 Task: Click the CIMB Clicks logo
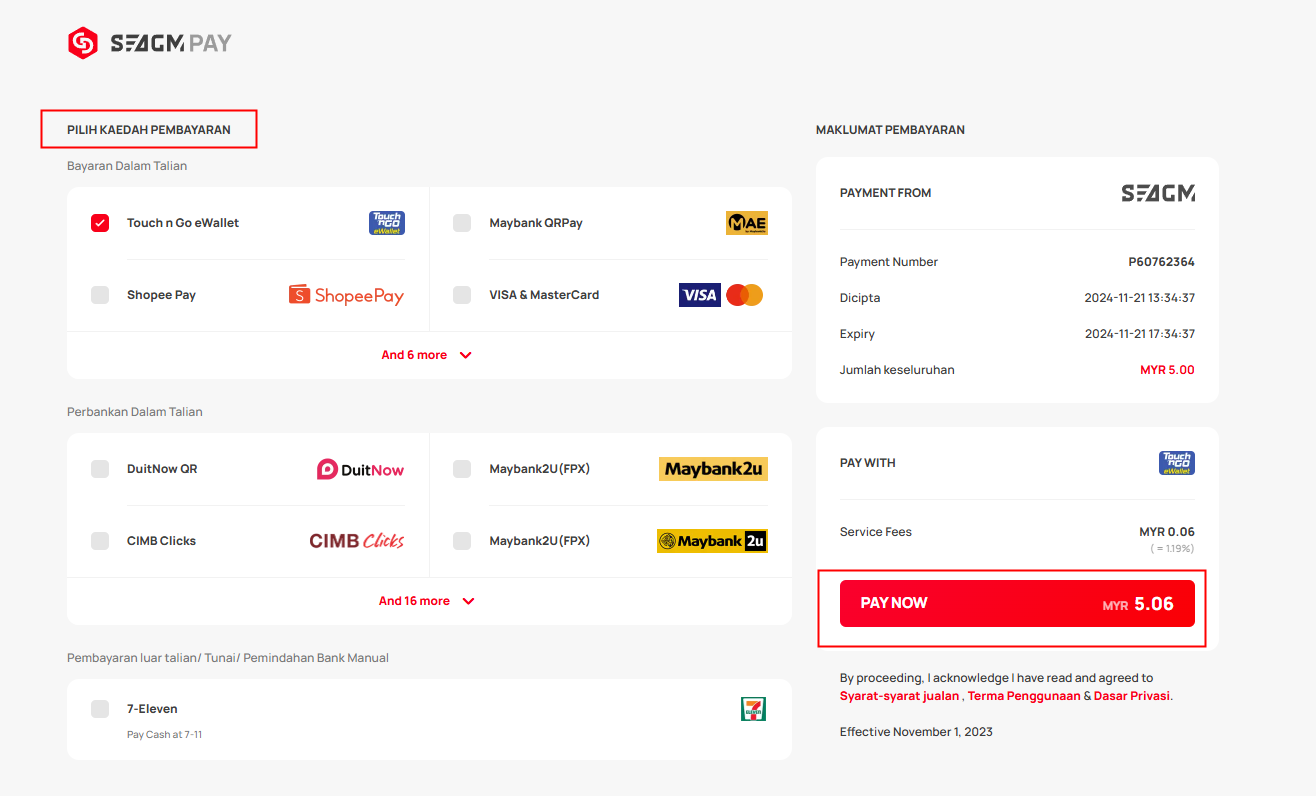coord(357,541)
